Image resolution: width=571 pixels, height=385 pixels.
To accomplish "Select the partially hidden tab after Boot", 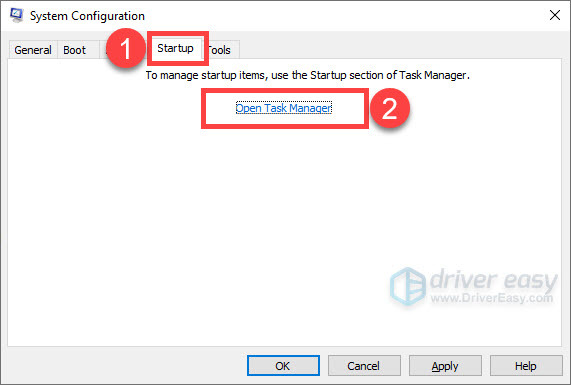I will click(x=103, y=50).
